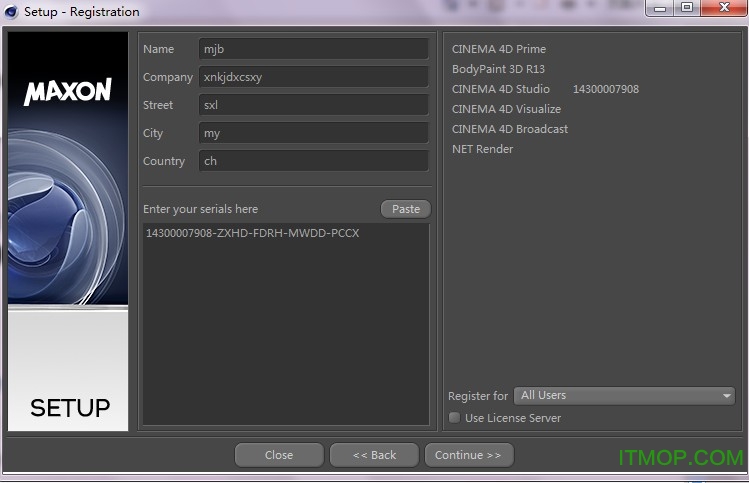Enable the Use License Server checkbox
This screenshot has height=483, width=749.
(x=455, y=418)
